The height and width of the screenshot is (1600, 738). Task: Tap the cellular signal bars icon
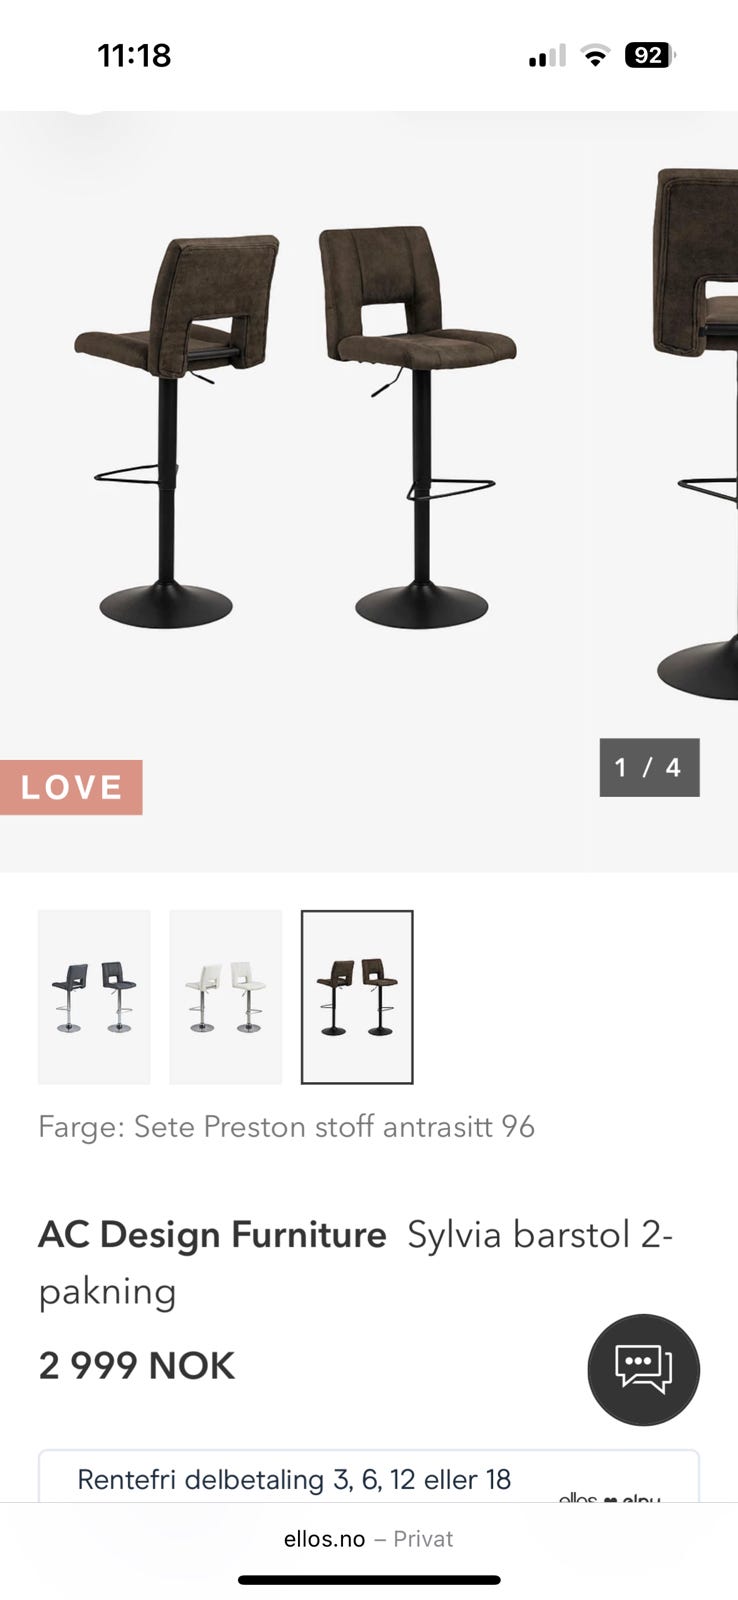pyautogui.click(x=547, y=56)
